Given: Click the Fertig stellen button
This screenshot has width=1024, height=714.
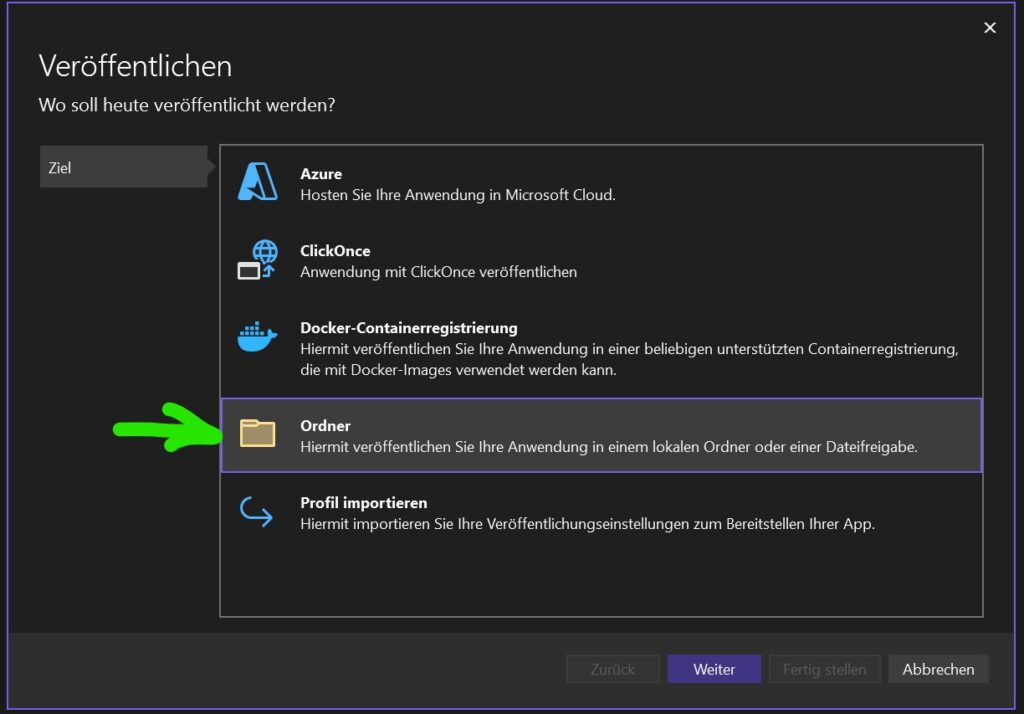Looking at the screenshot, I should coord(824,669).
